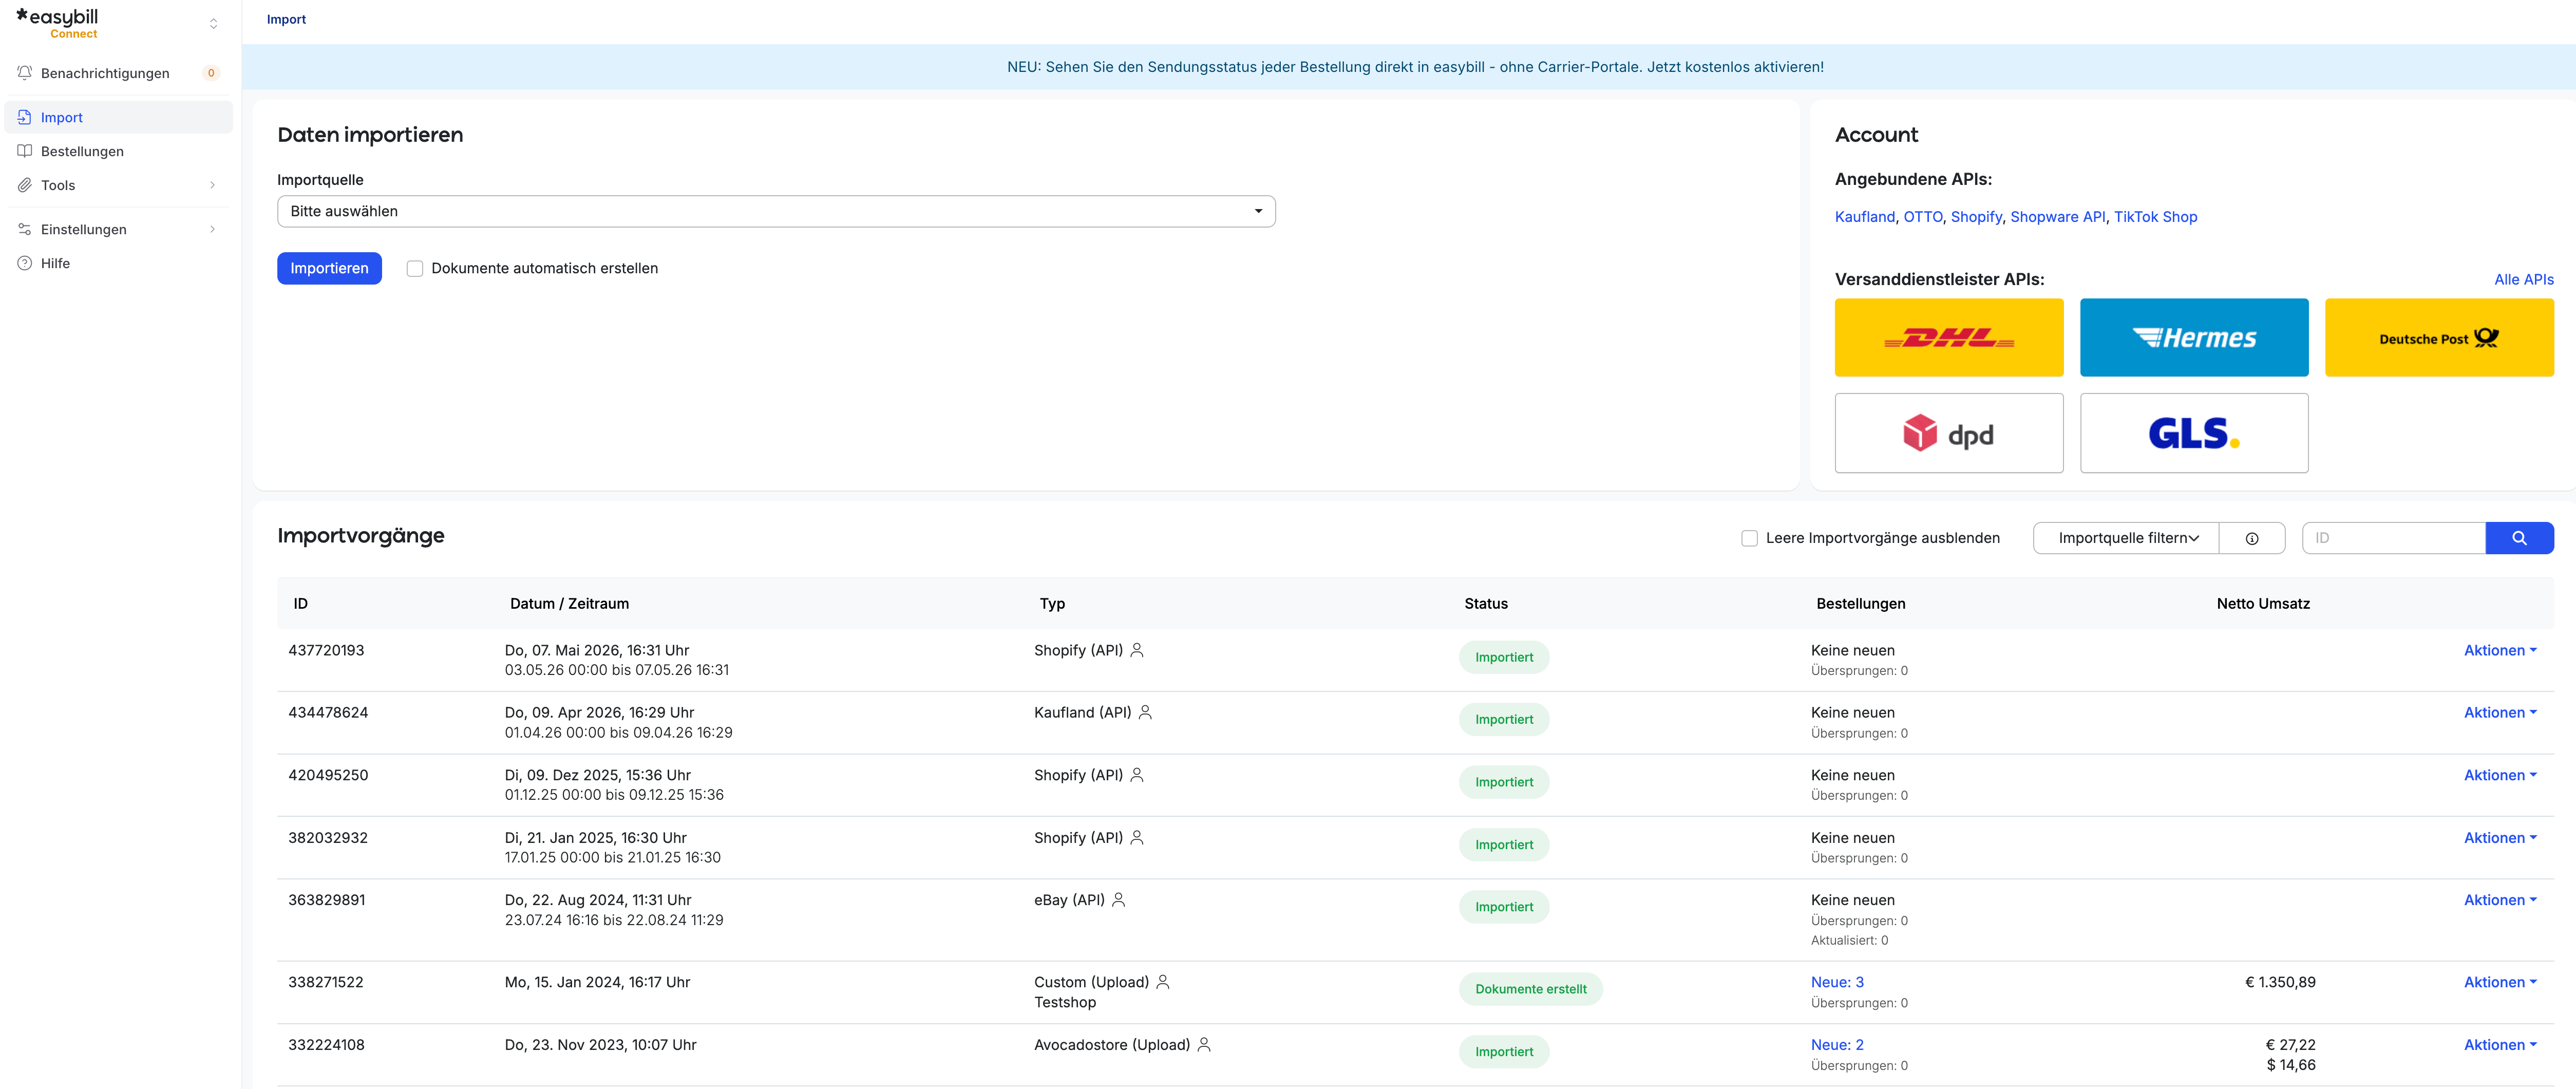
Task: Click the magnifier search button next to ID field
Action: click(x=2519, y=538)
